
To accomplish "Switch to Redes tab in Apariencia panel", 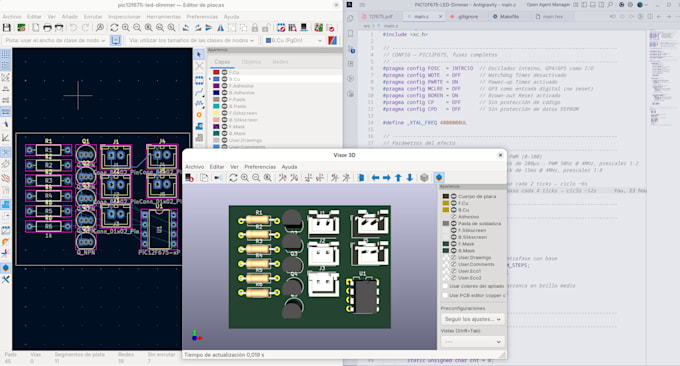I will (280, 62).
